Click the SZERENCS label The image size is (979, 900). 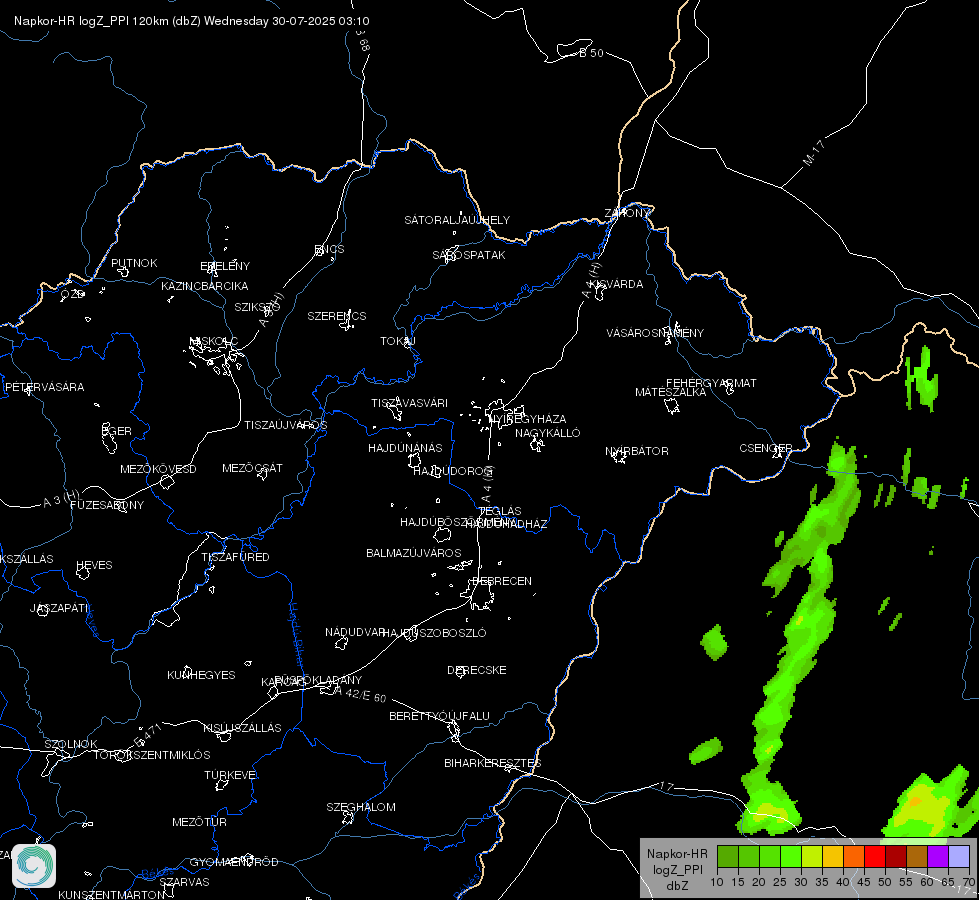coord(337,316)
